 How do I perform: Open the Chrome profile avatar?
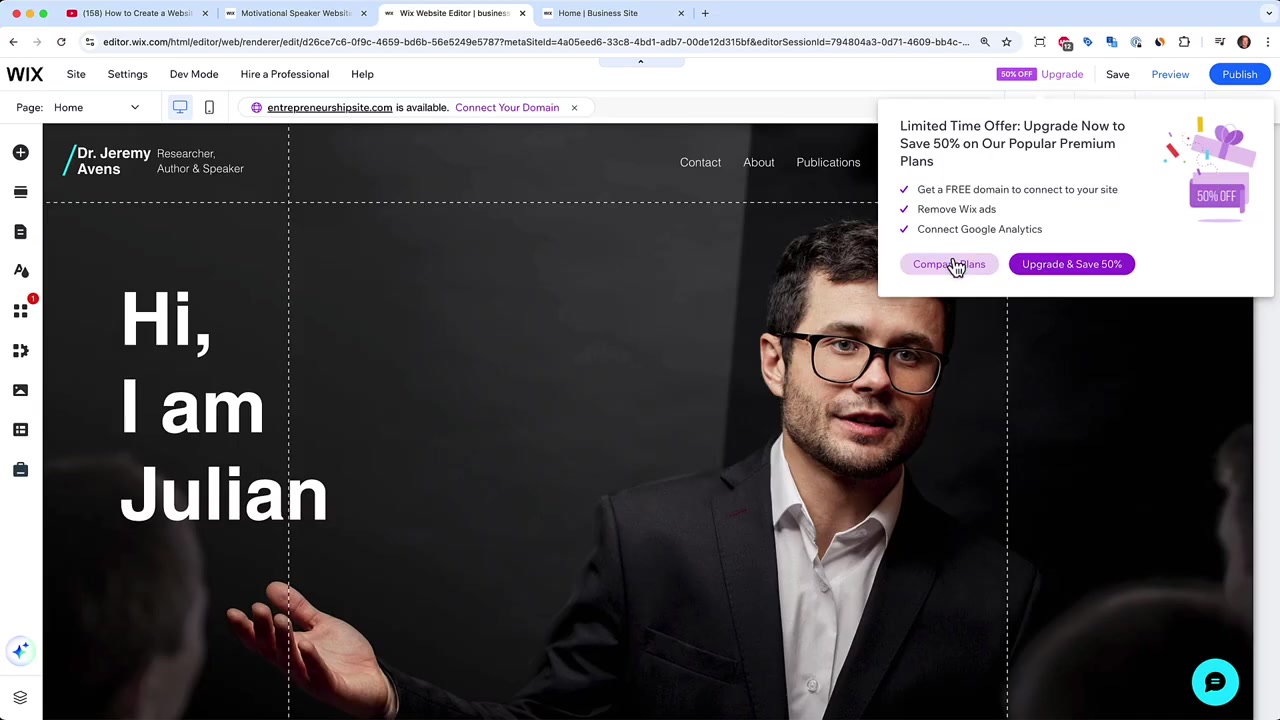coord(1244,42)
